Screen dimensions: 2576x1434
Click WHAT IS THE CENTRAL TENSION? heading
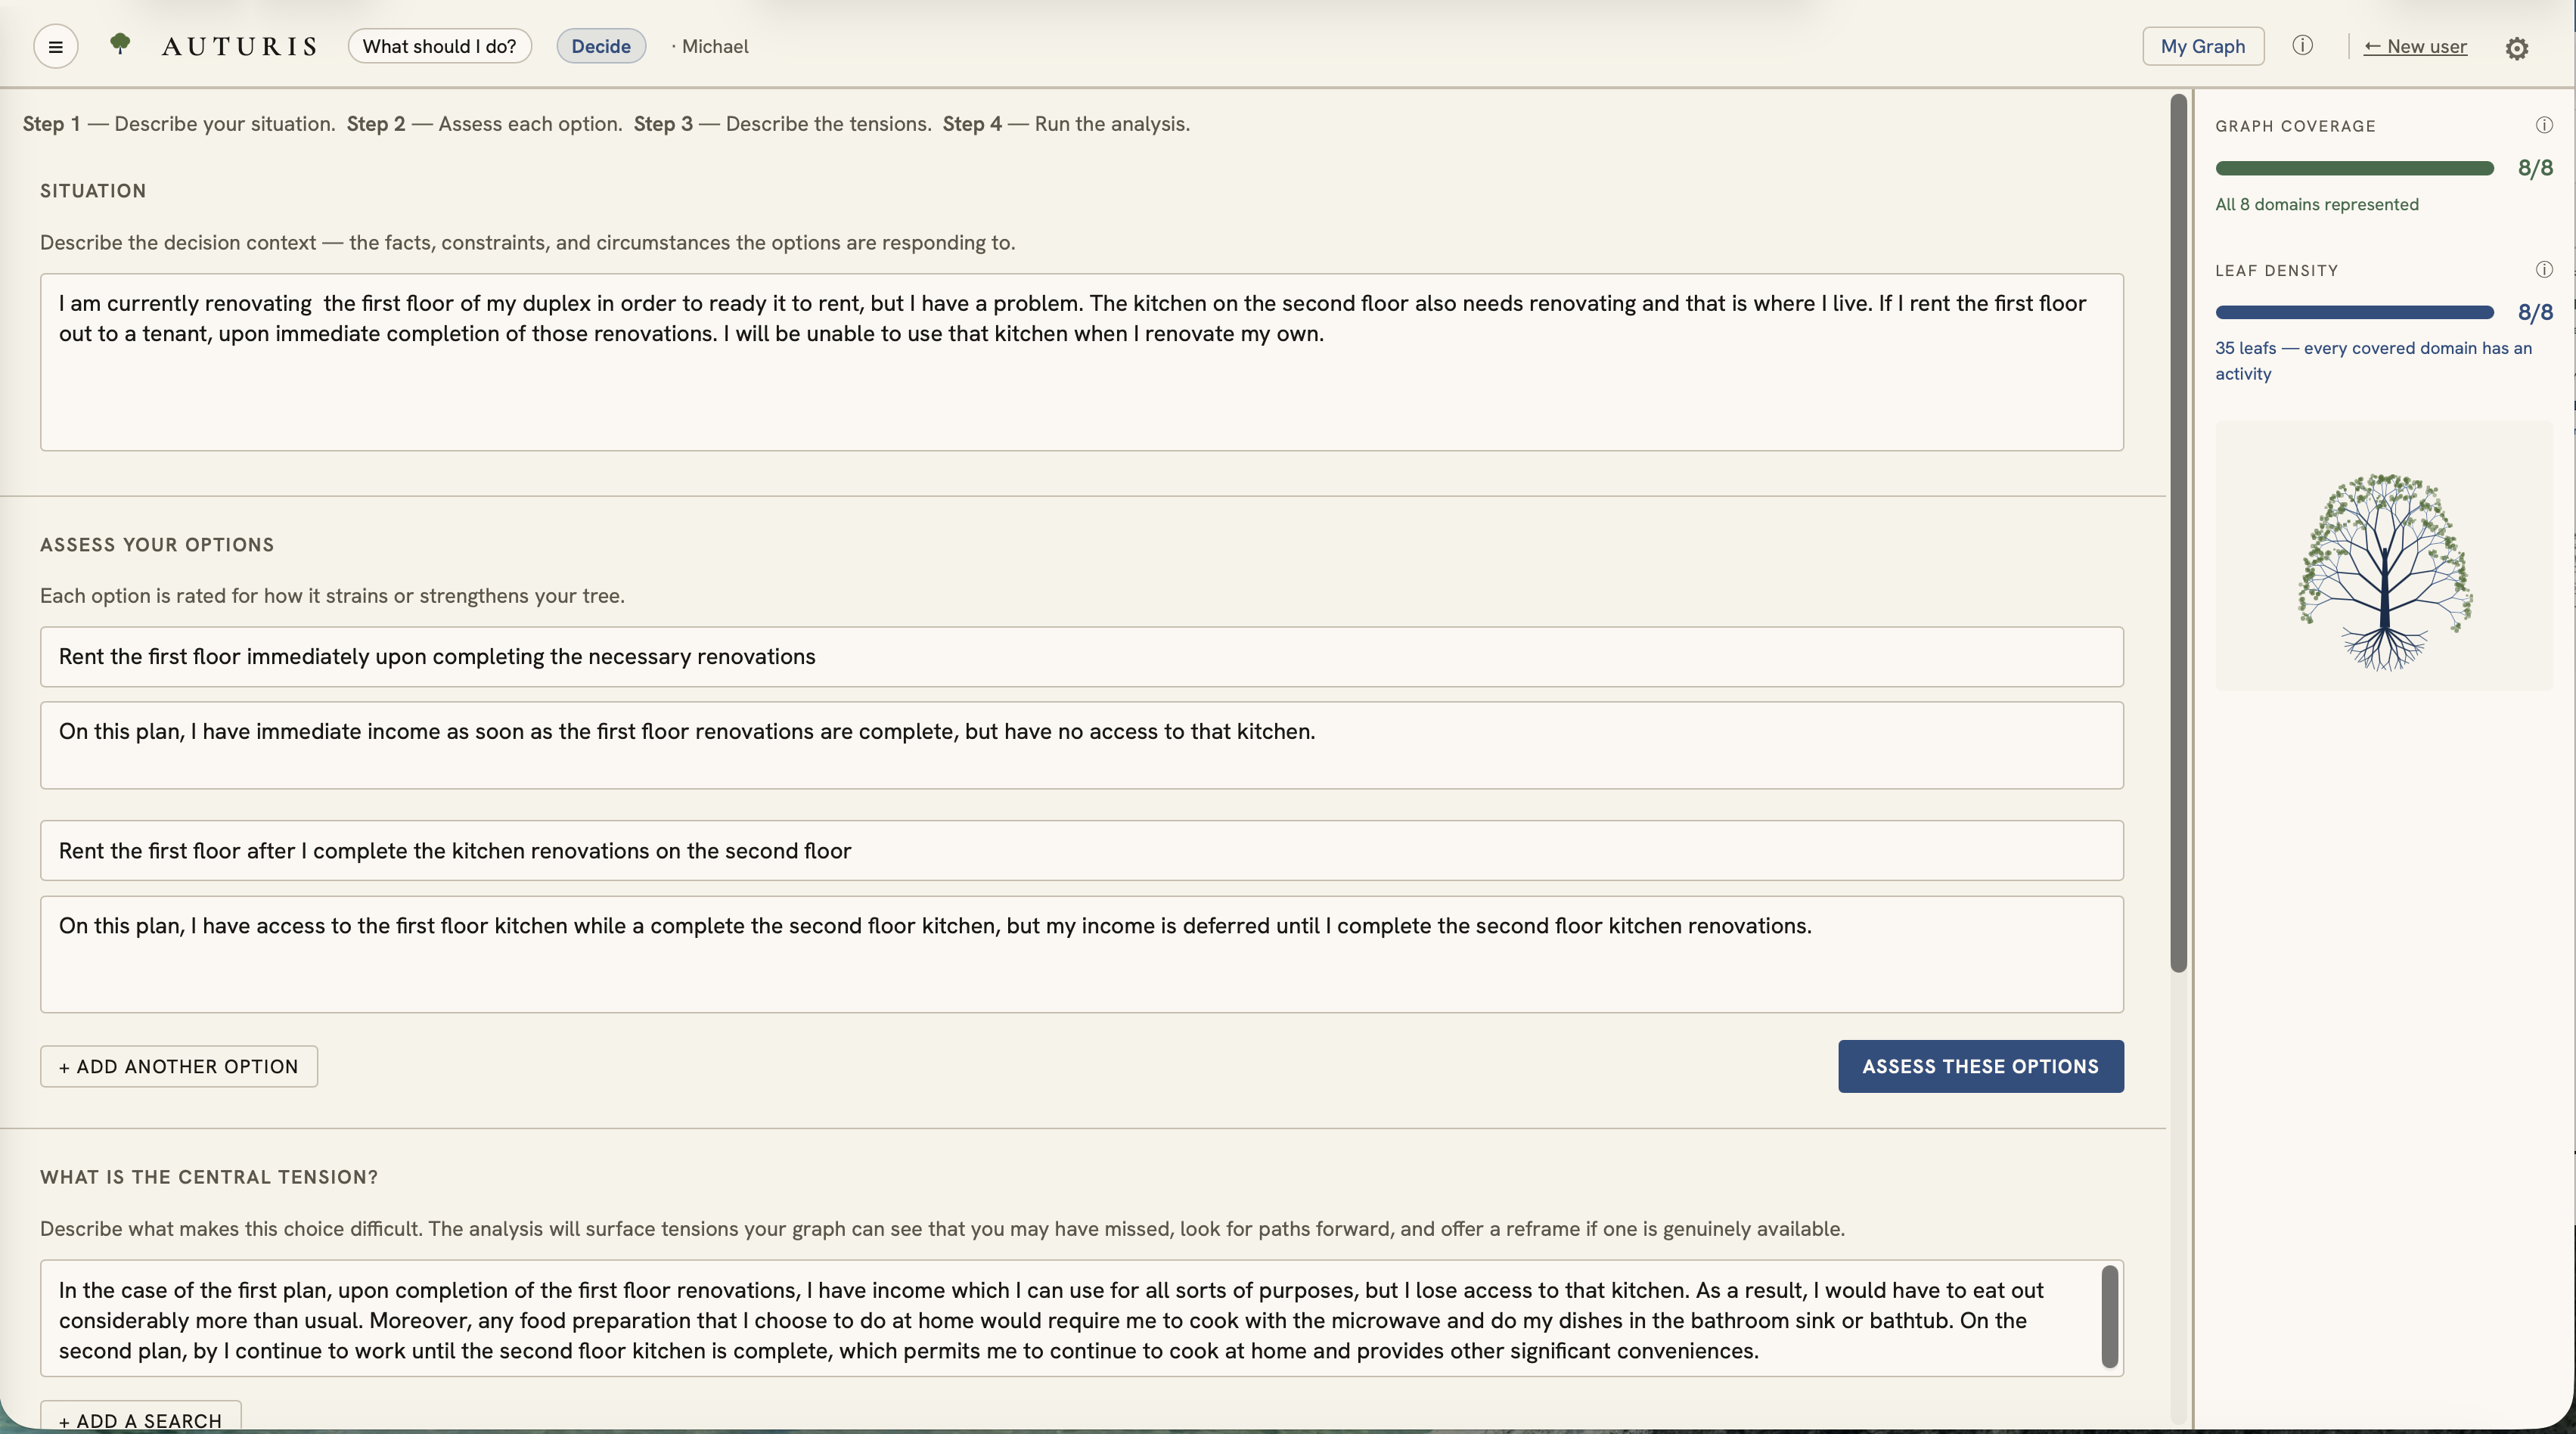(209, 1177)
